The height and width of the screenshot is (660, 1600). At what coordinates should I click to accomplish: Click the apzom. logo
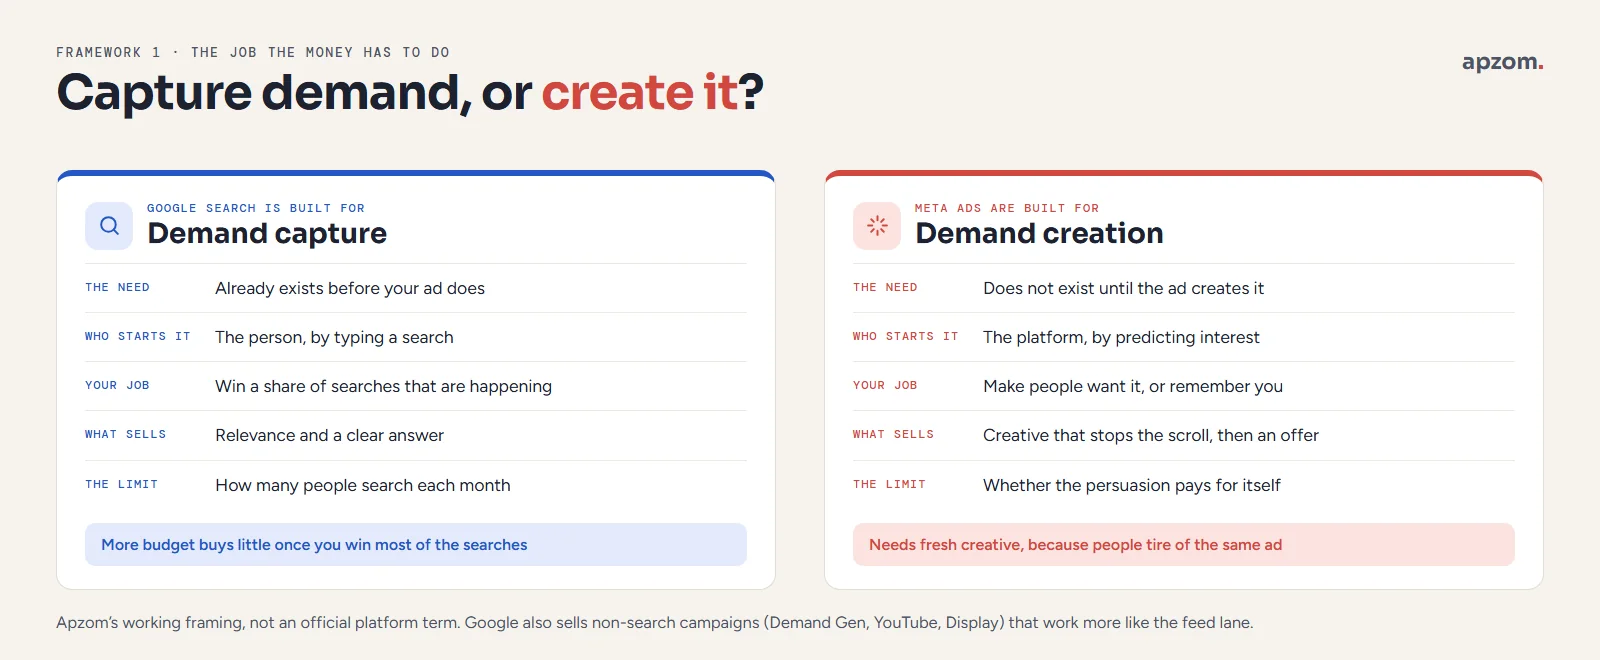click(x=1502, y=62)
